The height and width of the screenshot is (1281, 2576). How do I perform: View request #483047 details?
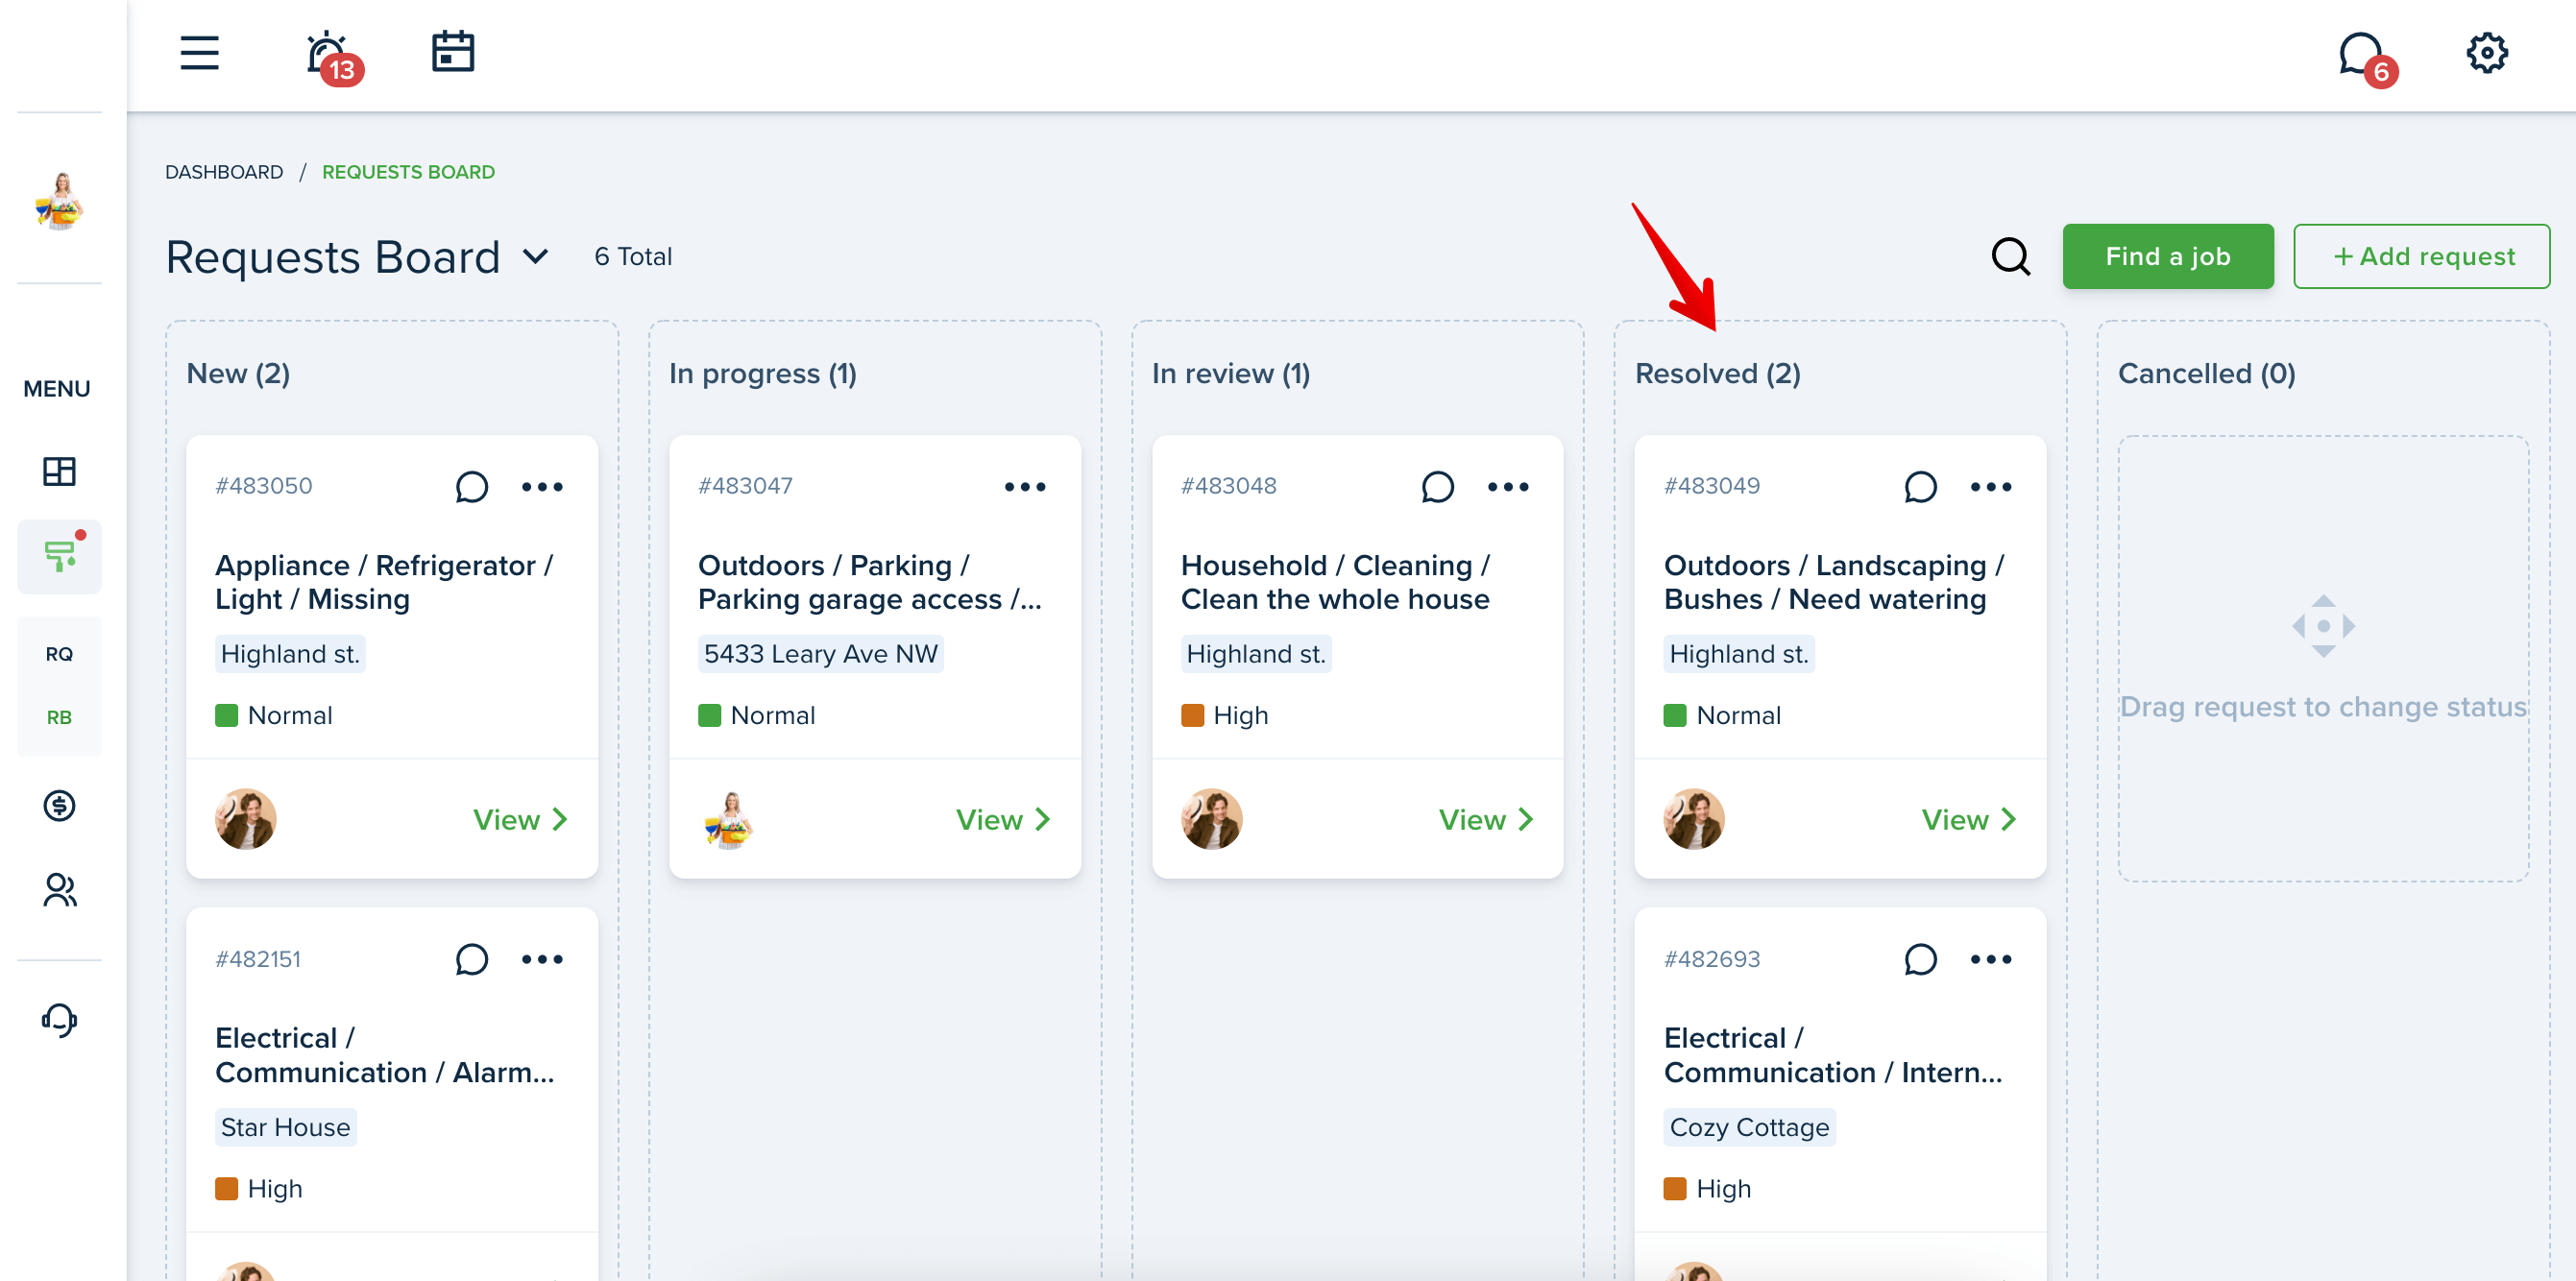tap(1003, 820)
